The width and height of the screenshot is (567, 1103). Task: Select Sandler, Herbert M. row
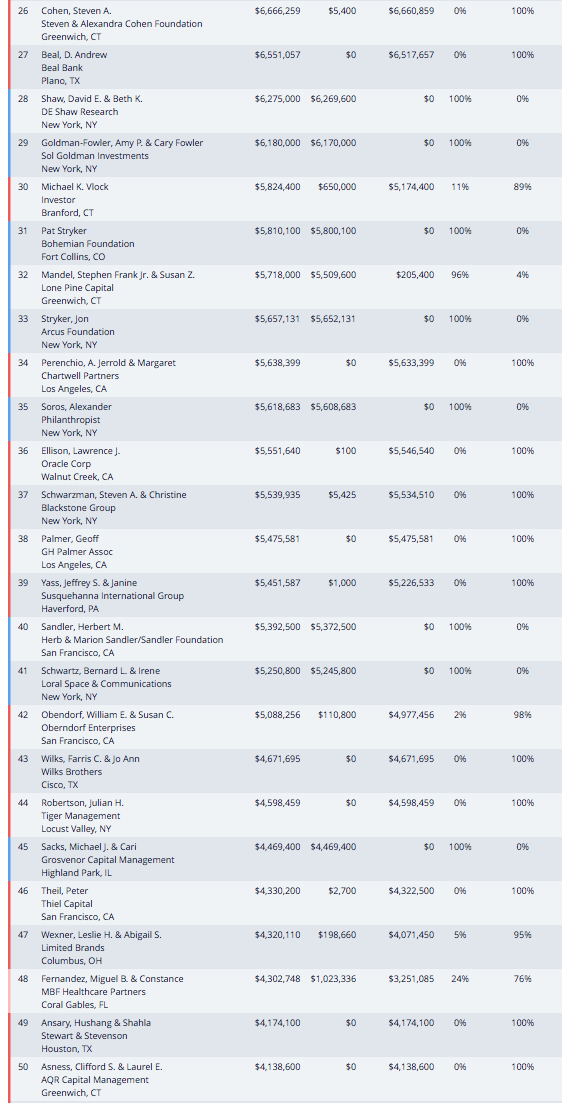pyautogui.click(x=286, y=639)
